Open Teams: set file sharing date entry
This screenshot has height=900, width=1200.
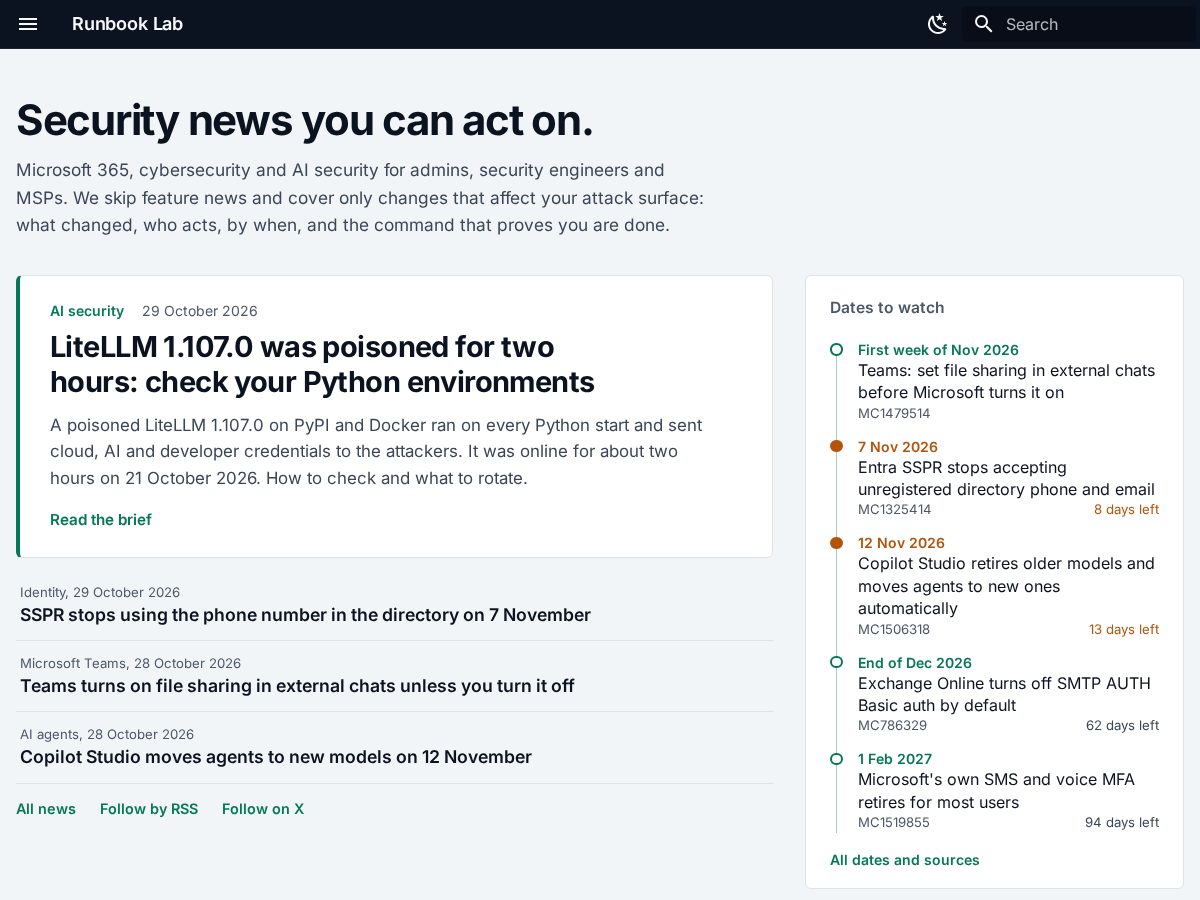click(1006, 381)
